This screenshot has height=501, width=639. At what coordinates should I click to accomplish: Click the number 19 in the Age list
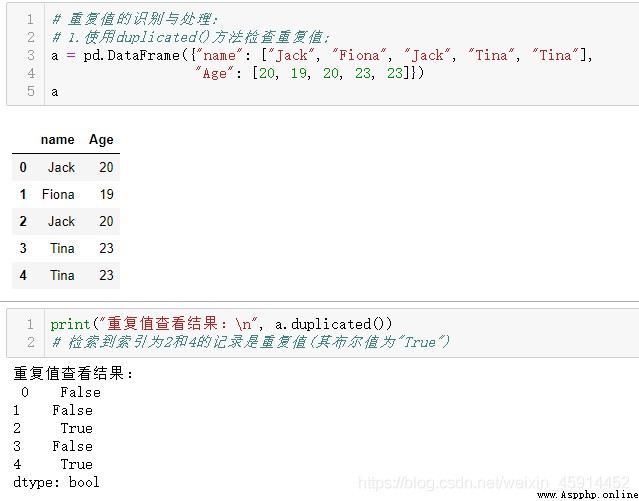[298, 73]
